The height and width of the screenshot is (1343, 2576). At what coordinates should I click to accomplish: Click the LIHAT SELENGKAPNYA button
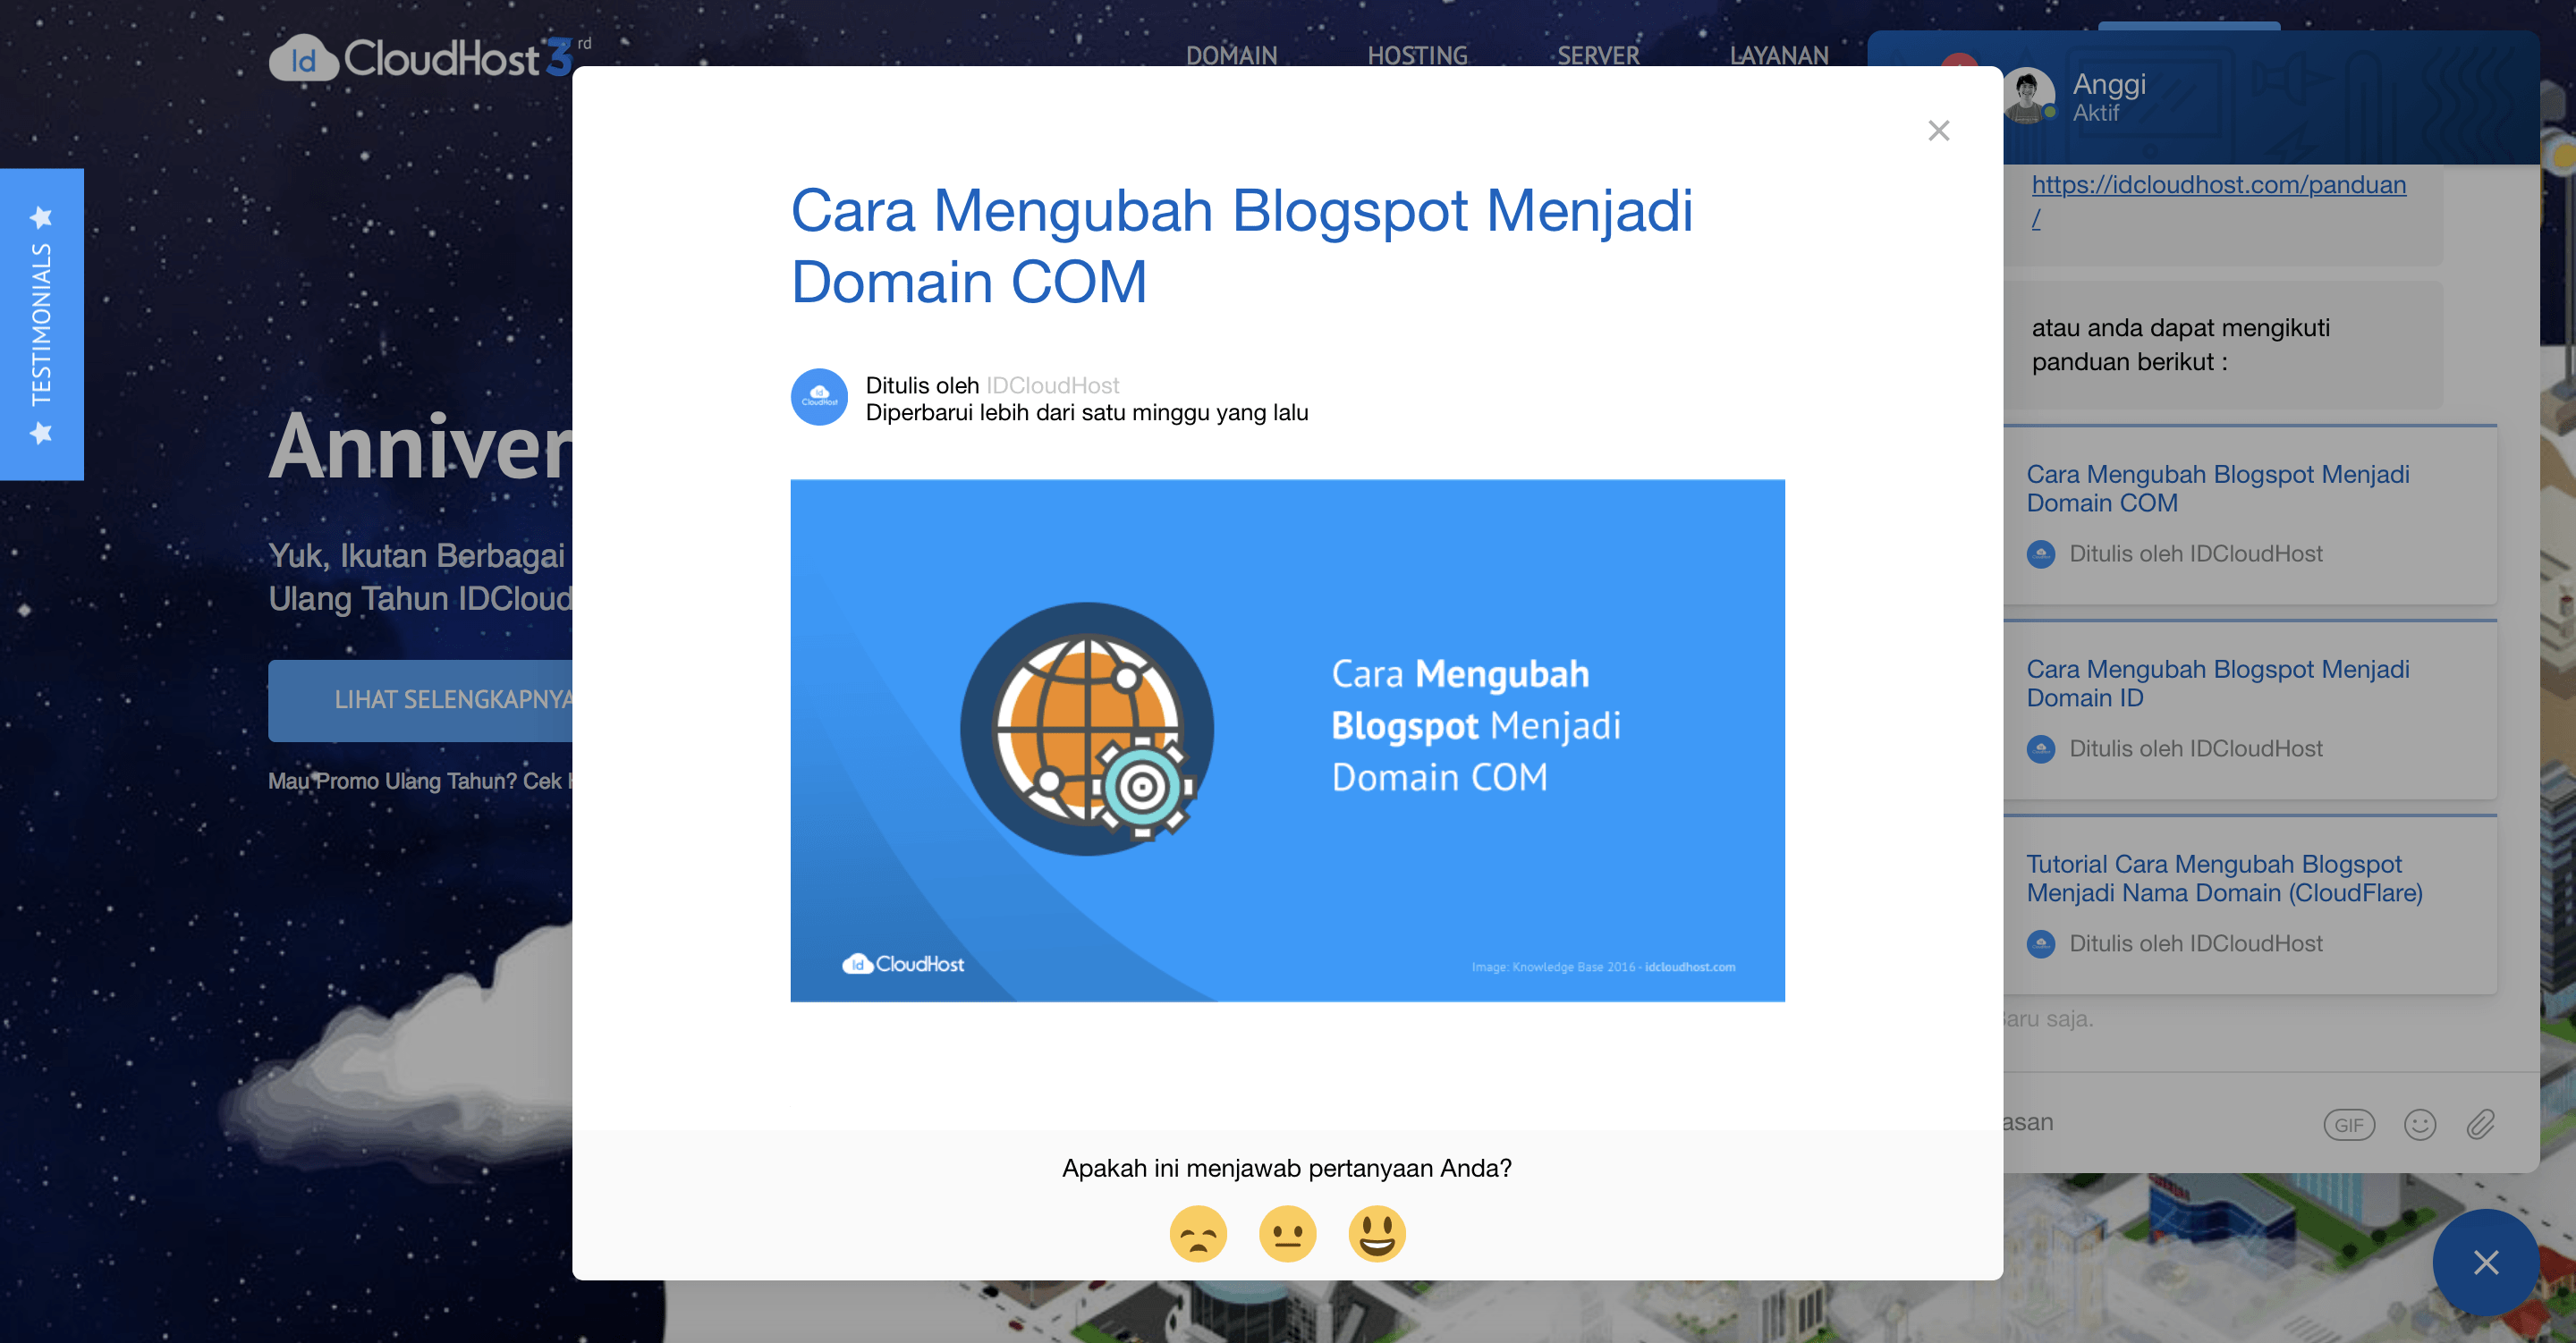click(x=421, y=700)
